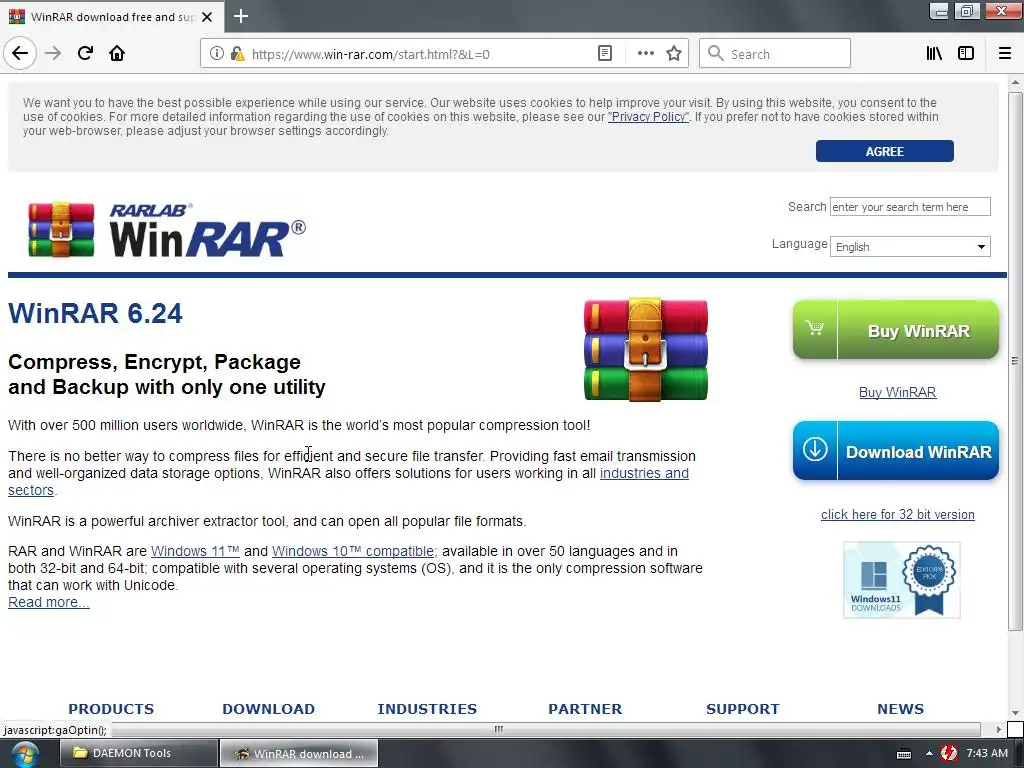
Task: Click the scroll down arrow of vertical scrollbar
Action: pyautogui.click(x=1015, y=712)
